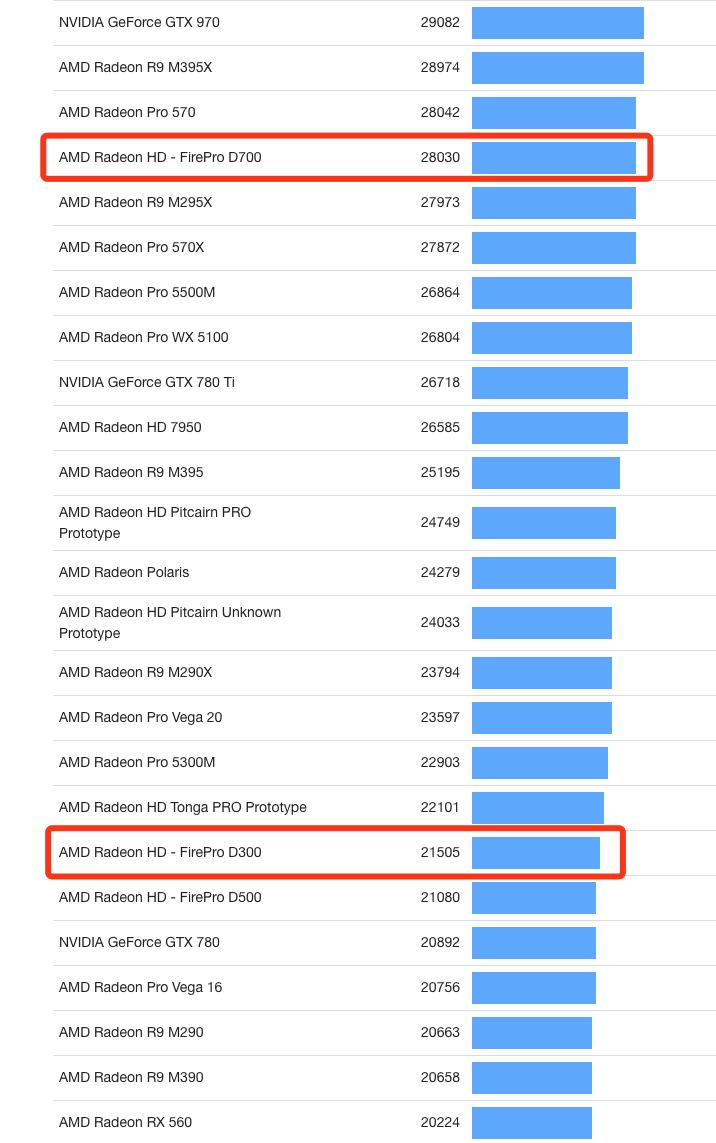The width and height of the screenshot is (716, 1143).
Task: Select the Radeon Pro WX 5100 row
Action: click(143, 337)
